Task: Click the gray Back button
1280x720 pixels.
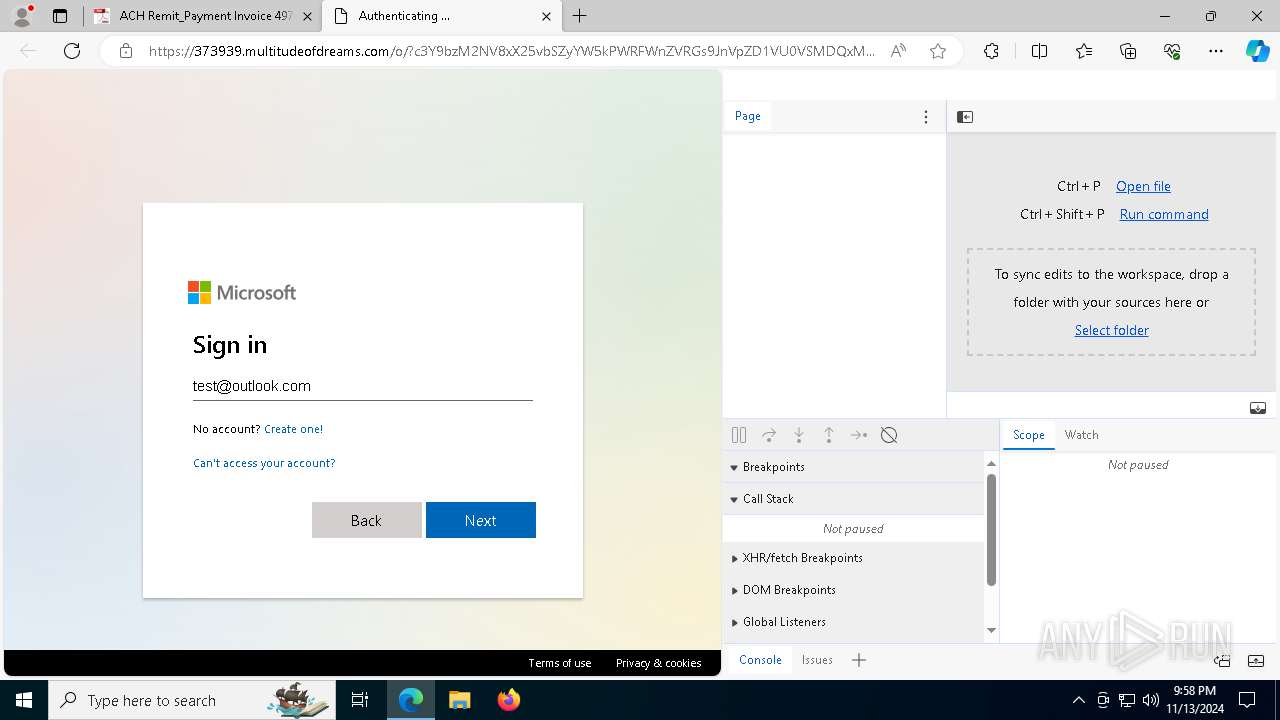Action: click(366, 520)
